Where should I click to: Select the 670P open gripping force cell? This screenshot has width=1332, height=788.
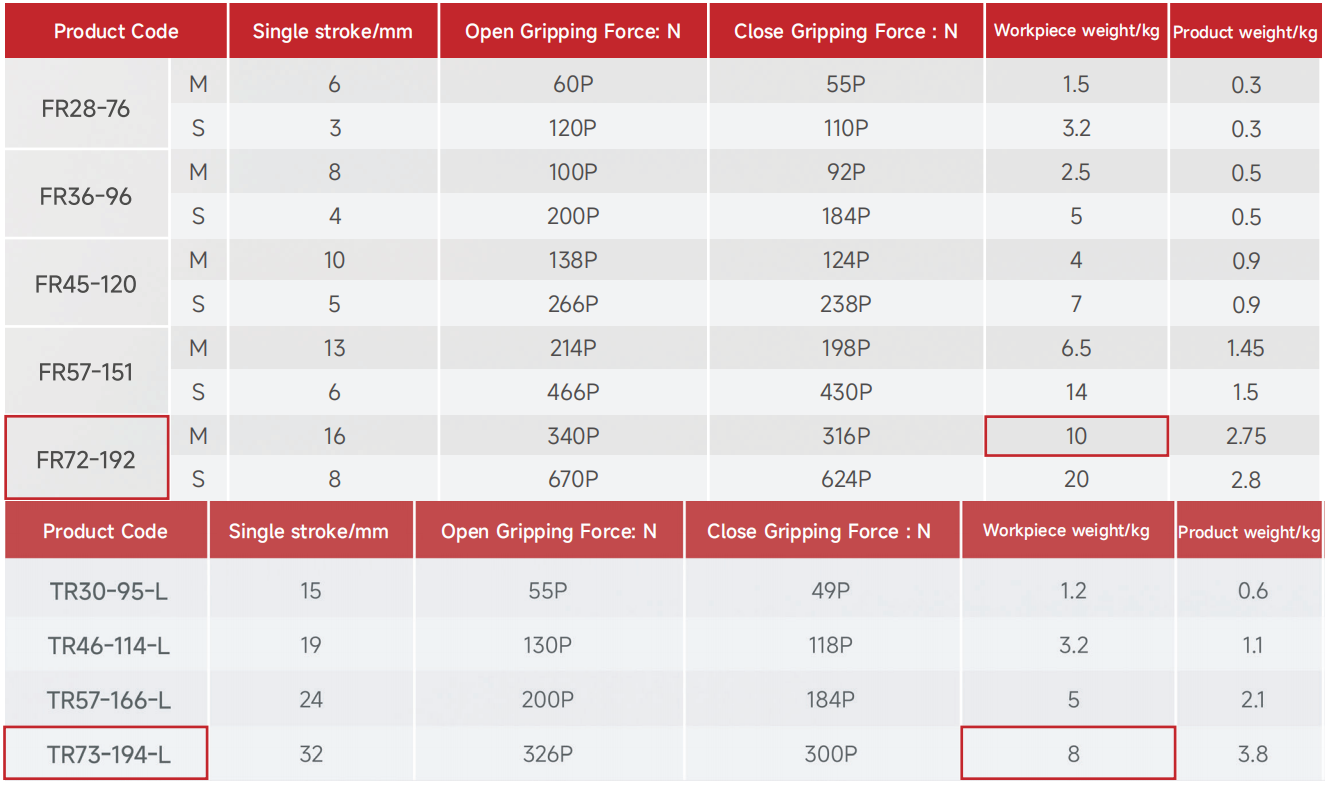(x=573, y=479)
